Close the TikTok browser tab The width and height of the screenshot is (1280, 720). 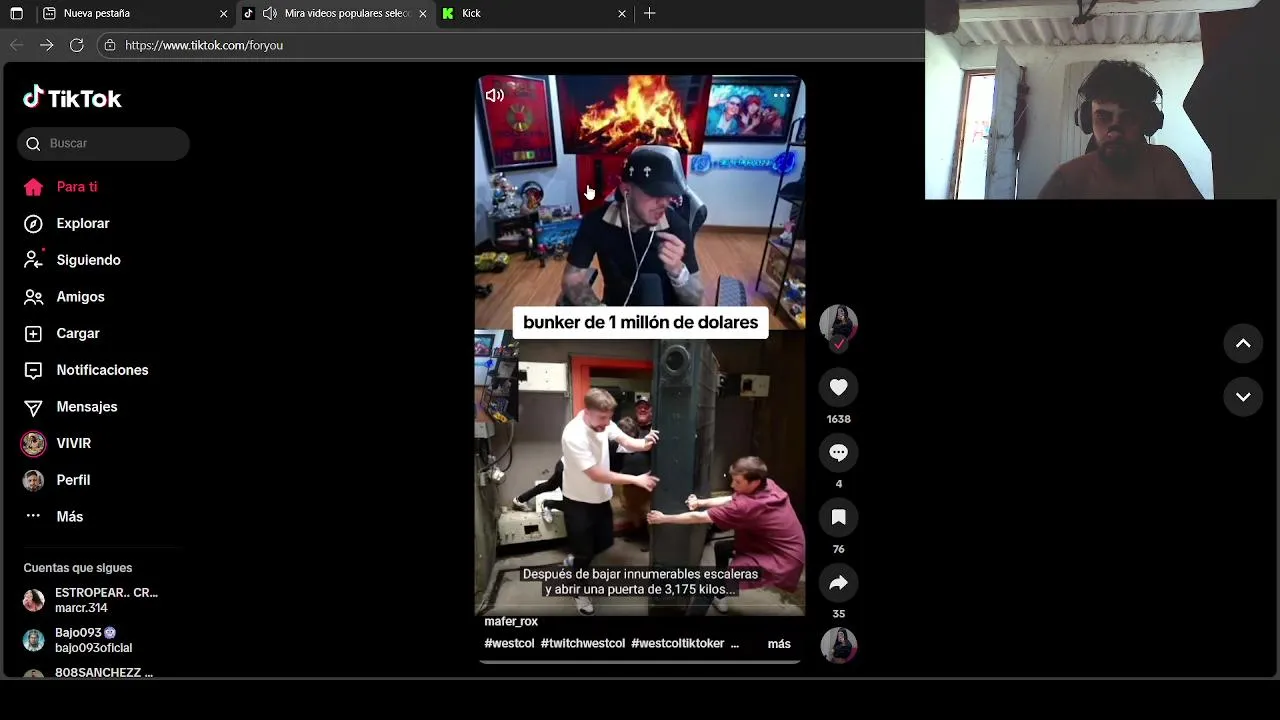[422, 13]
